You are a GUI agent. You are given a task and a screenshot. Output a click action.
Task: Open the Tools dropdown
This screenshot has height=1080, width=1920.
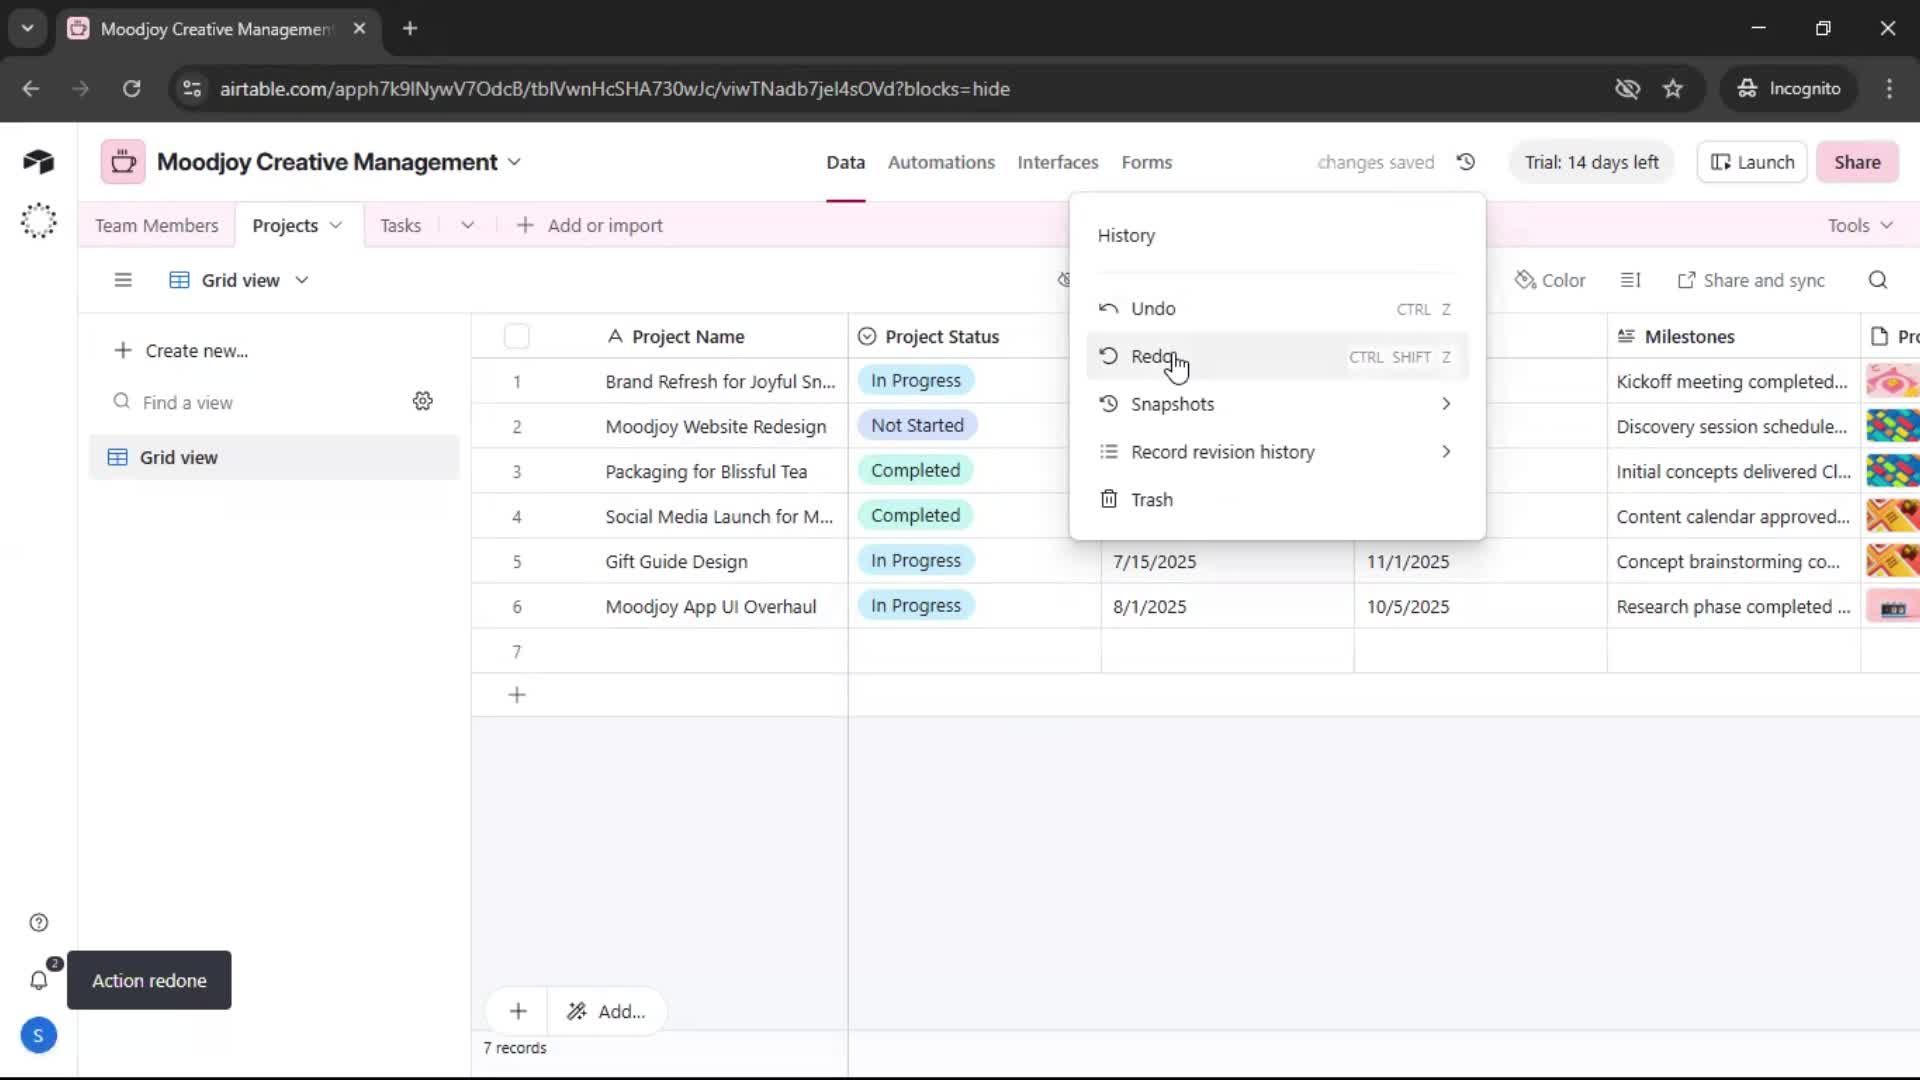click(1861, 225)
